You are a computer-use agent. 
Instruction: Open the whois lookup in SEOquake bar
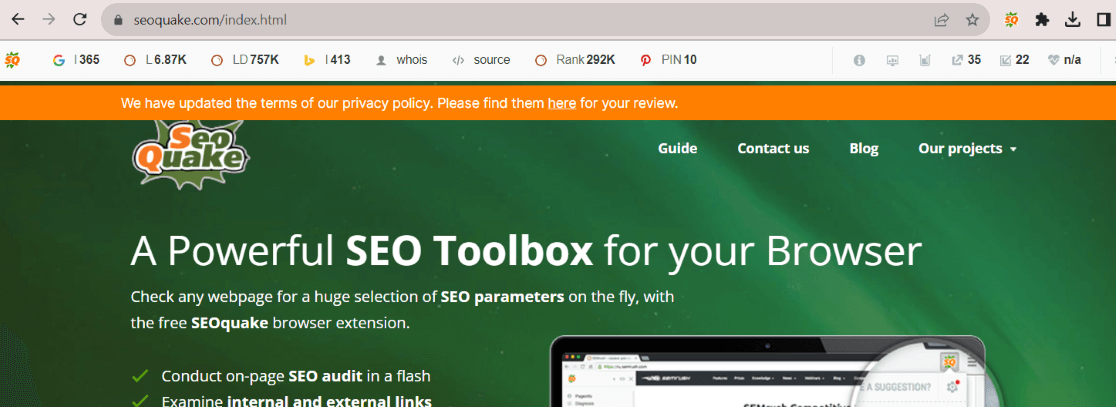click(x=401, y=60)
